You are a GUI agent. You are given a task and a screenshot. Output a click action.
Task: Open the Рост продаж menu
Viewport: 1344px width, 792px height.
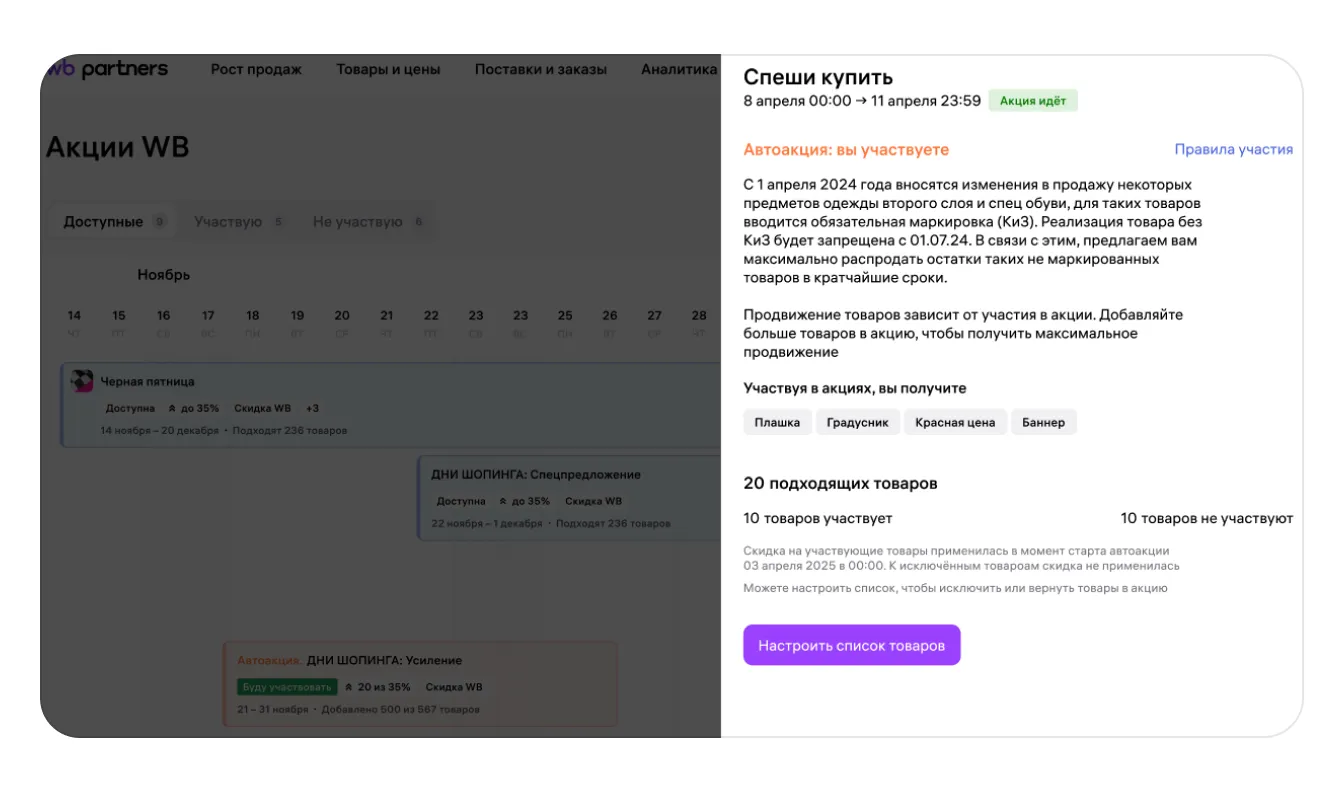pos(256,69)
